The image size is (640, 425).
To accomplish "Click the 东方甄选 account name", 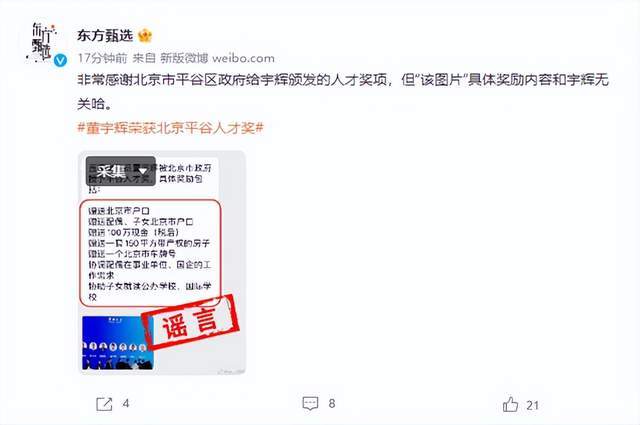I will [105, 36].
